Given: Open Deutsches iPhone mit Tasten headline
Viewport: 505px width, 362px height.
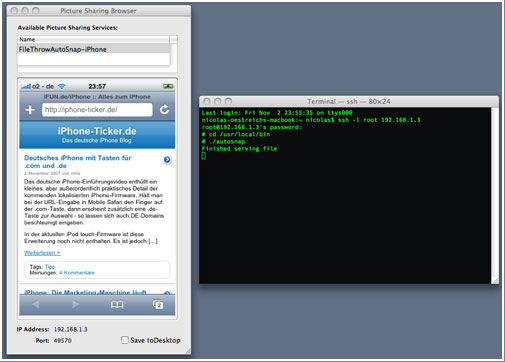Looking at the screenshot, I should [x=78, y=162].
